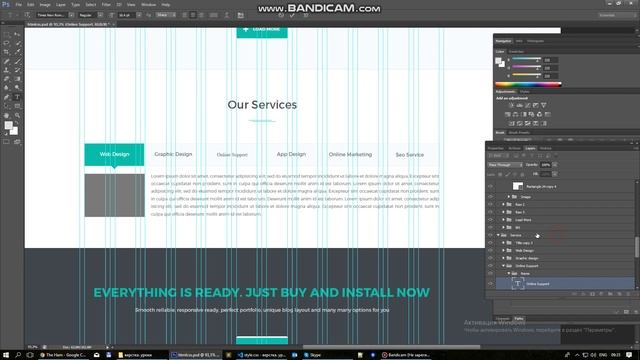Expand the Graphic design layer group

pos(504,258)
